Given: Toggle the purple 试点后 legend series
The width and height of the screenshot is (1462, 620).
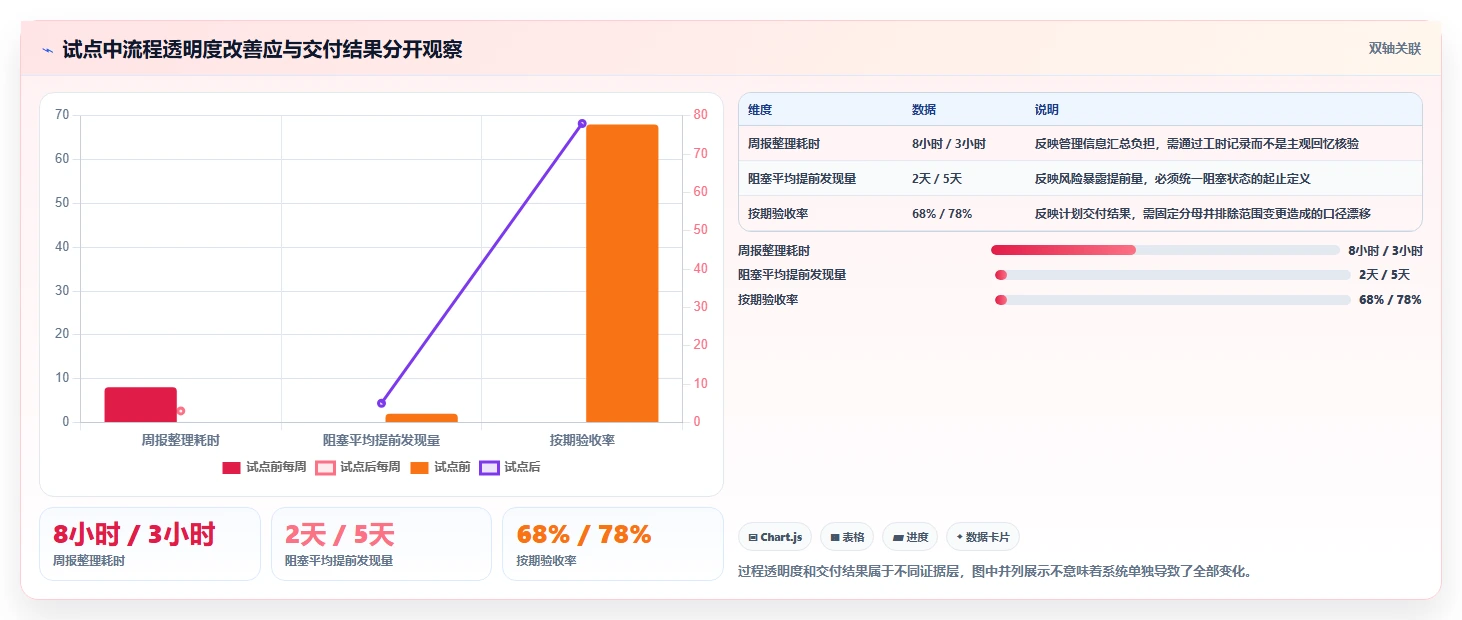Looking at the screenshot, I should 510,467.
